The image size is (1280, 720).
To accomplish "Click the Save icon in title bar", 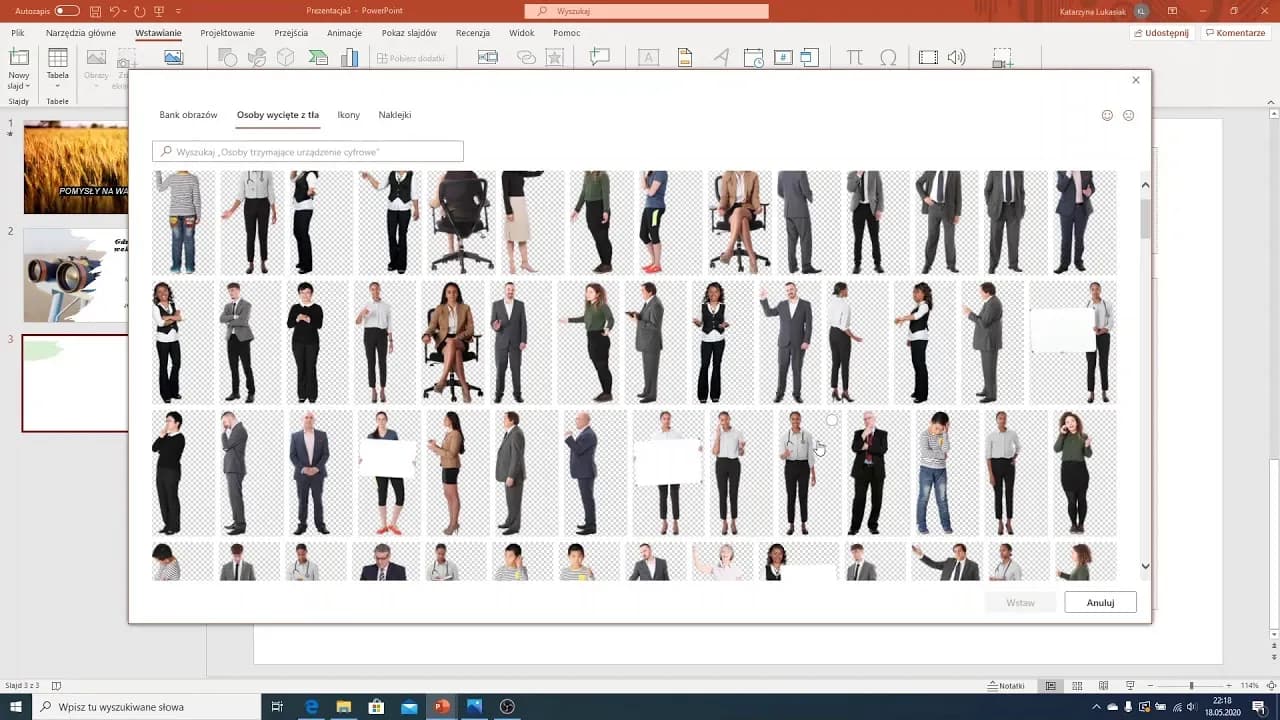I will pyautogui.click(x=95, y=11).
